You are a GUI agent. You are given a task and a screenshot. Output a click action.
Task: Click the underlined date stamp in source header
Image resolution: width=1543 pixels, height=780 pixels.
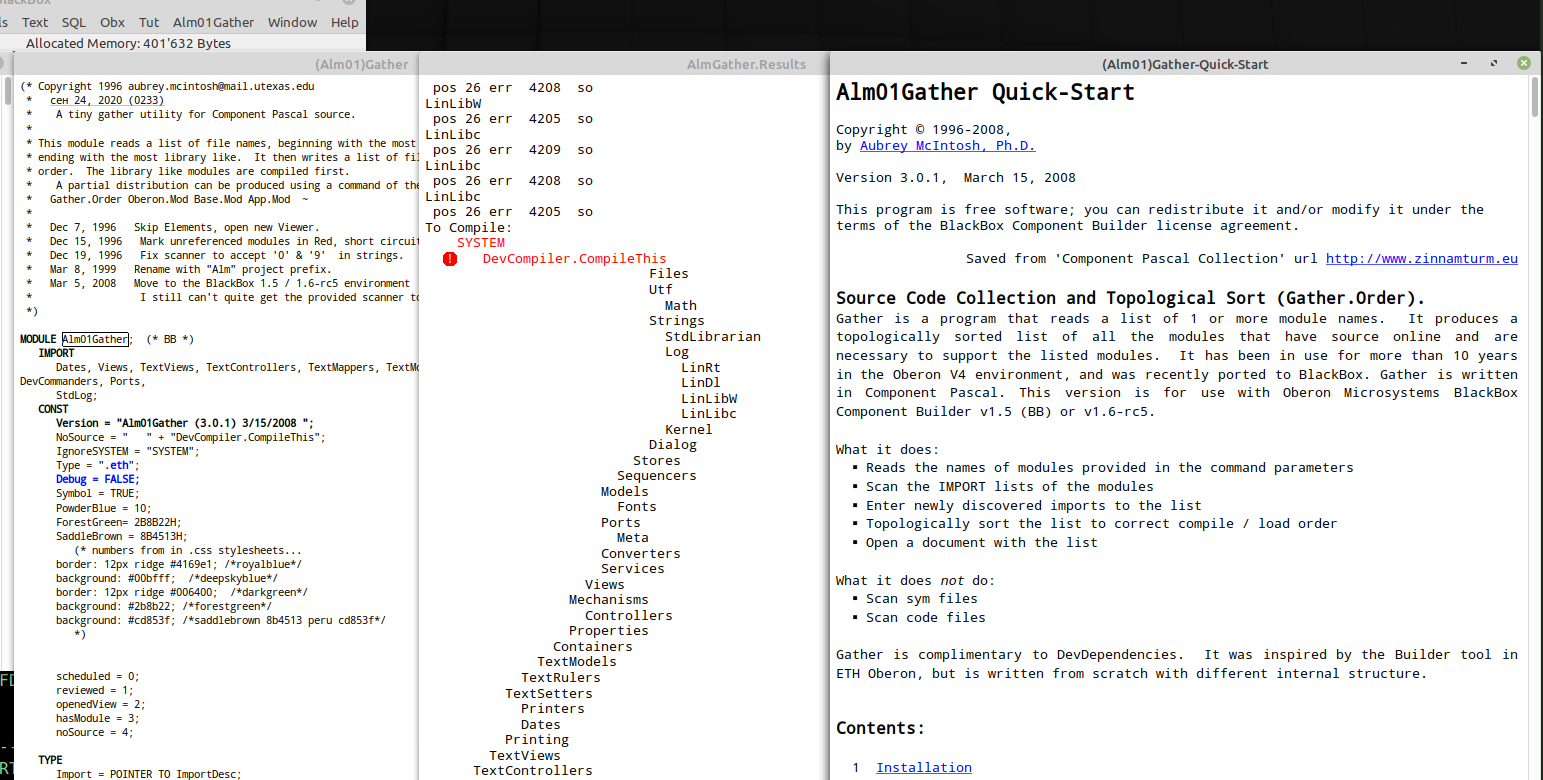107,100
